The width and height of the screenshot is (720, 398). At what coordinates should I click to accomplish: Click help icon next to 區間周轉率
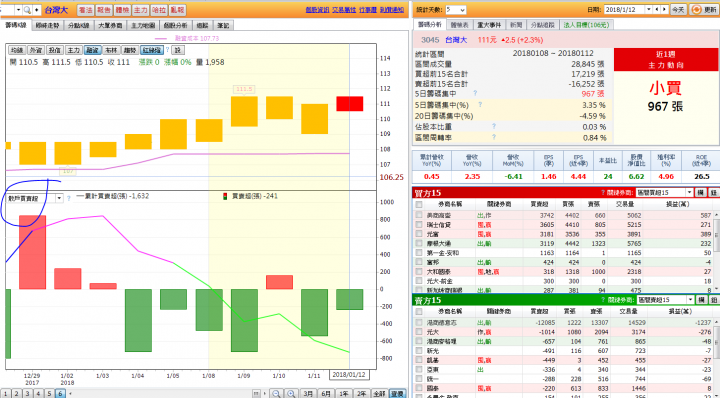click(494, 137)
